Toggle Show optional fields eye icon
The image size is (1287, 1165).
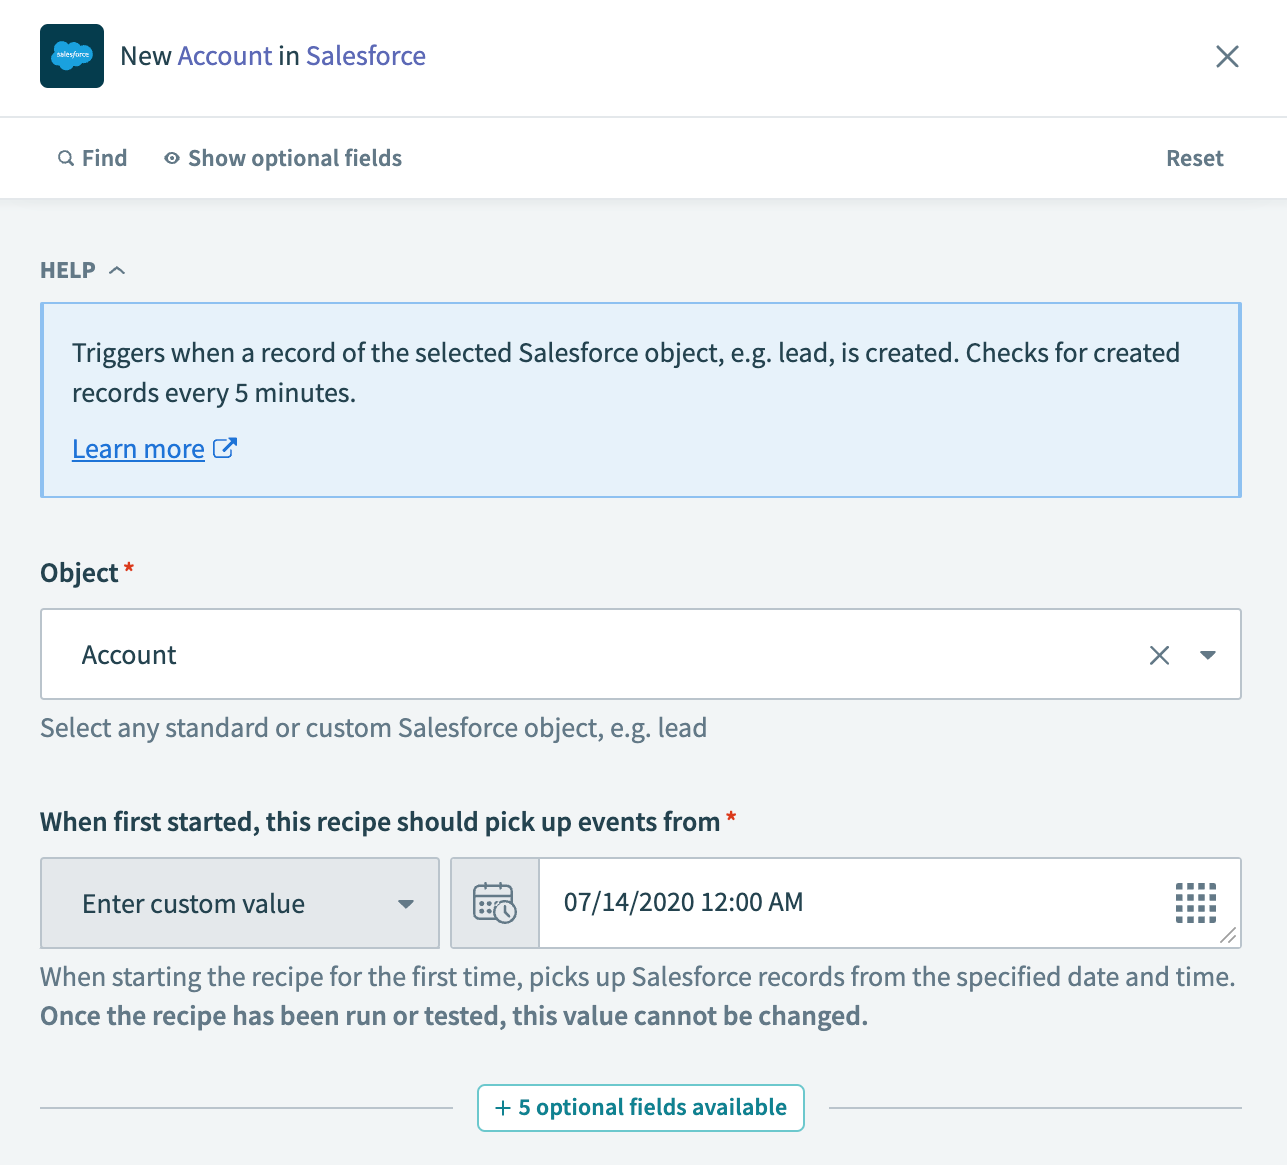[x=172, y=158]
